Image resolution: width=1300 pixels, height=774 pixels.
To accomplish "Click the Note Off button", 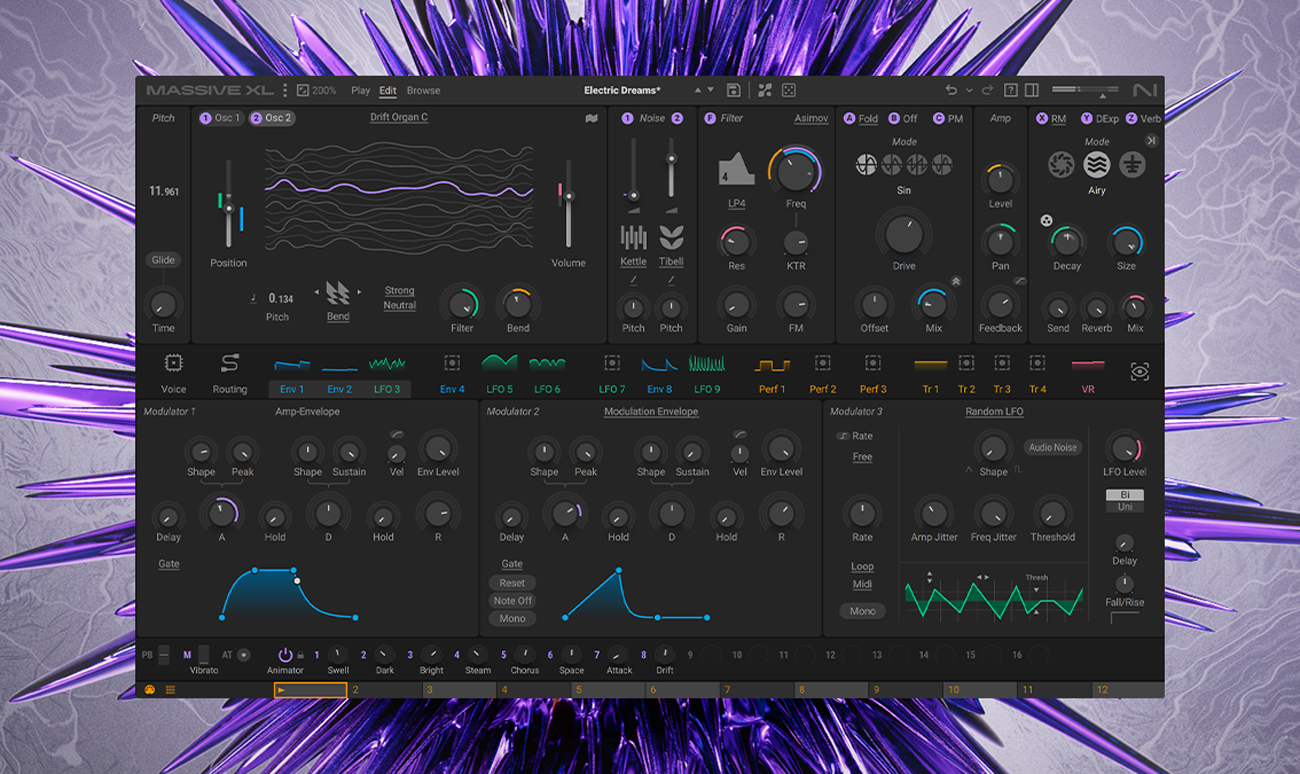I will click(512, 601).
